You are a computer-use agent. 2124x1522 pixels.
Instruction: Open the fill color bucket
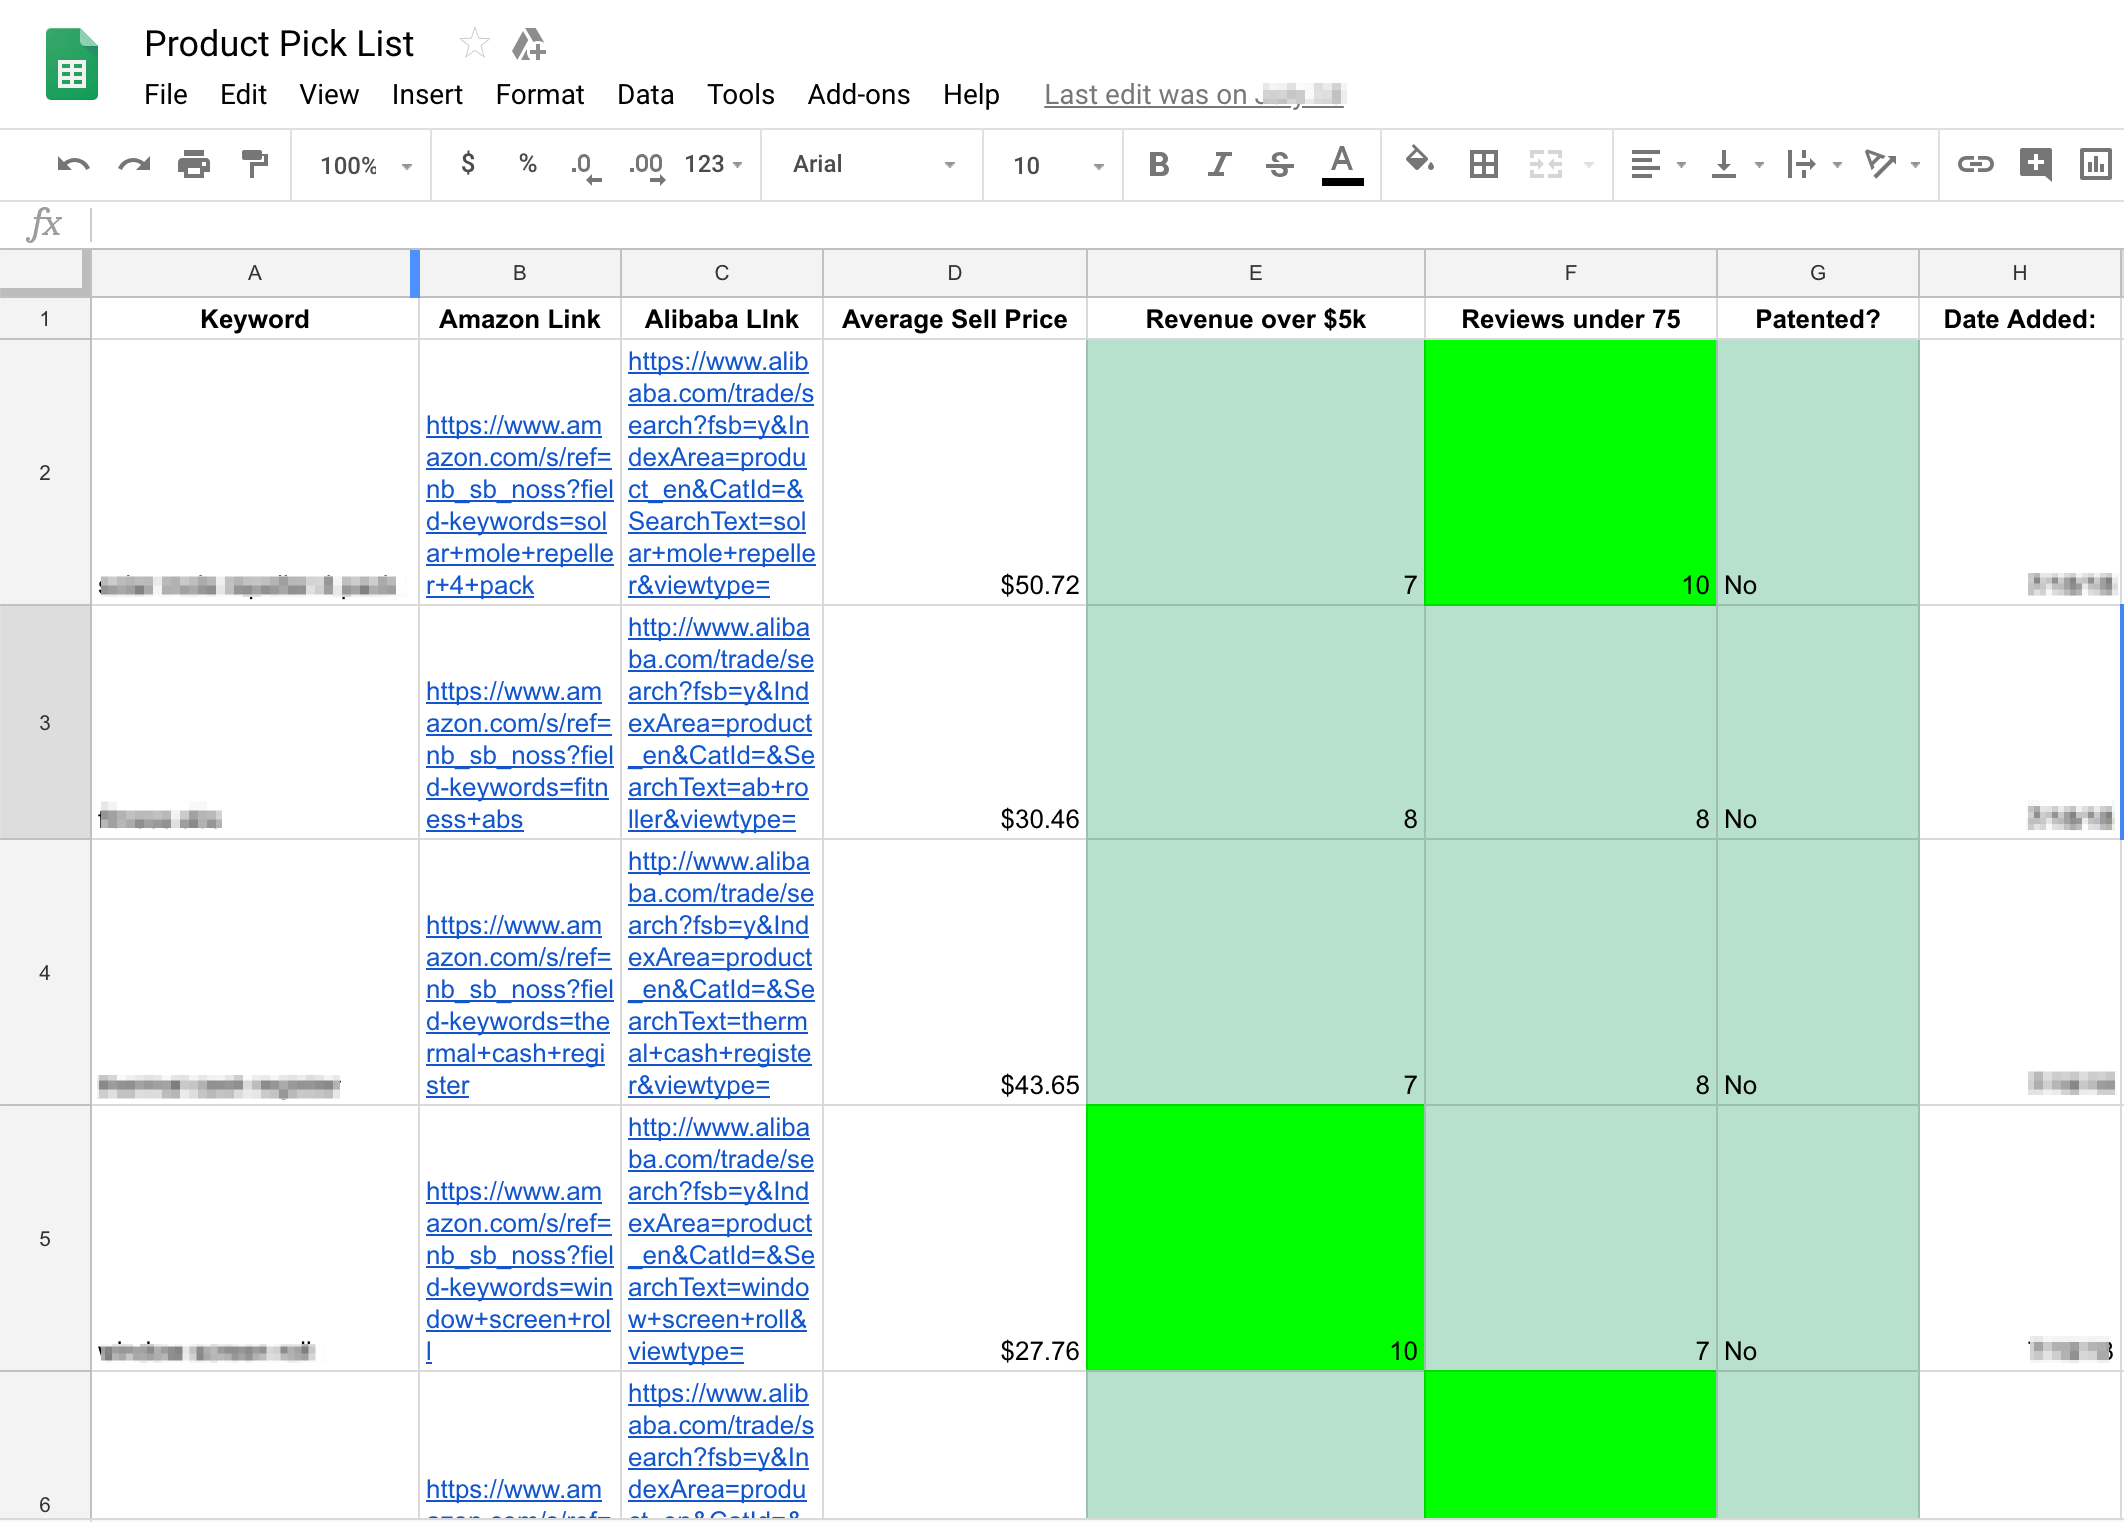pyautogui.click(x=1420, y=161)
